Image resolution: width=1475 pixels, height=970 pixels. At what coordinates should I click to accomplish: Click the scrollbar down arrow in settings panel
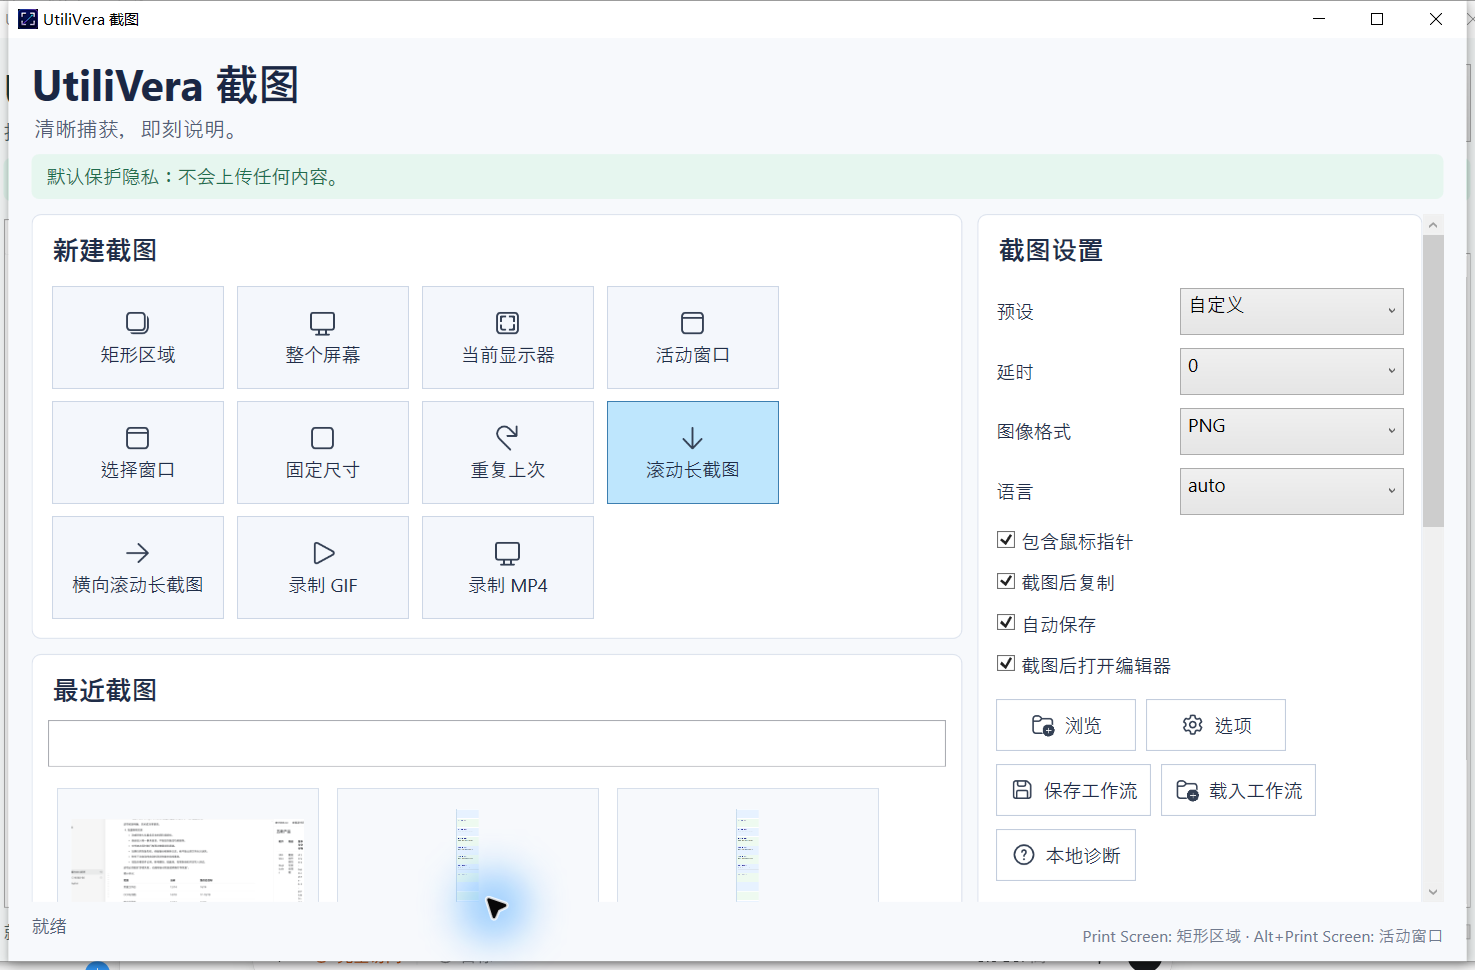pyautogui.click(x=1433, y=892)
